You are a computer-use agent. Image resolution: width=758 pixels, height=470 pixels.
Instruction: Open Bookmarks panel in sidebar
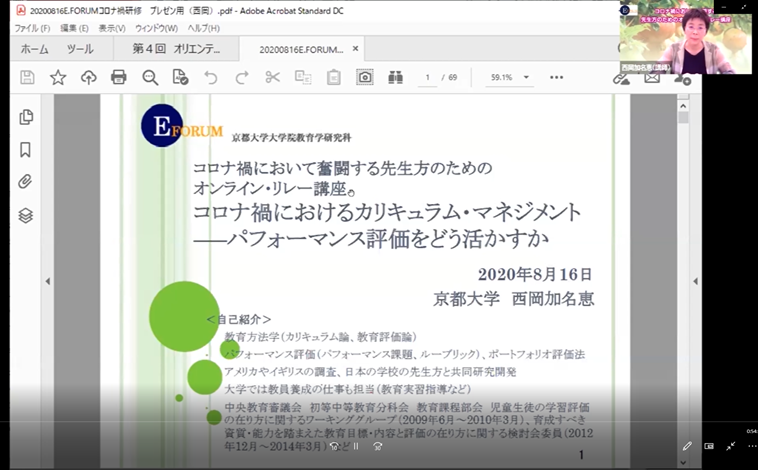tap(25, 150)
